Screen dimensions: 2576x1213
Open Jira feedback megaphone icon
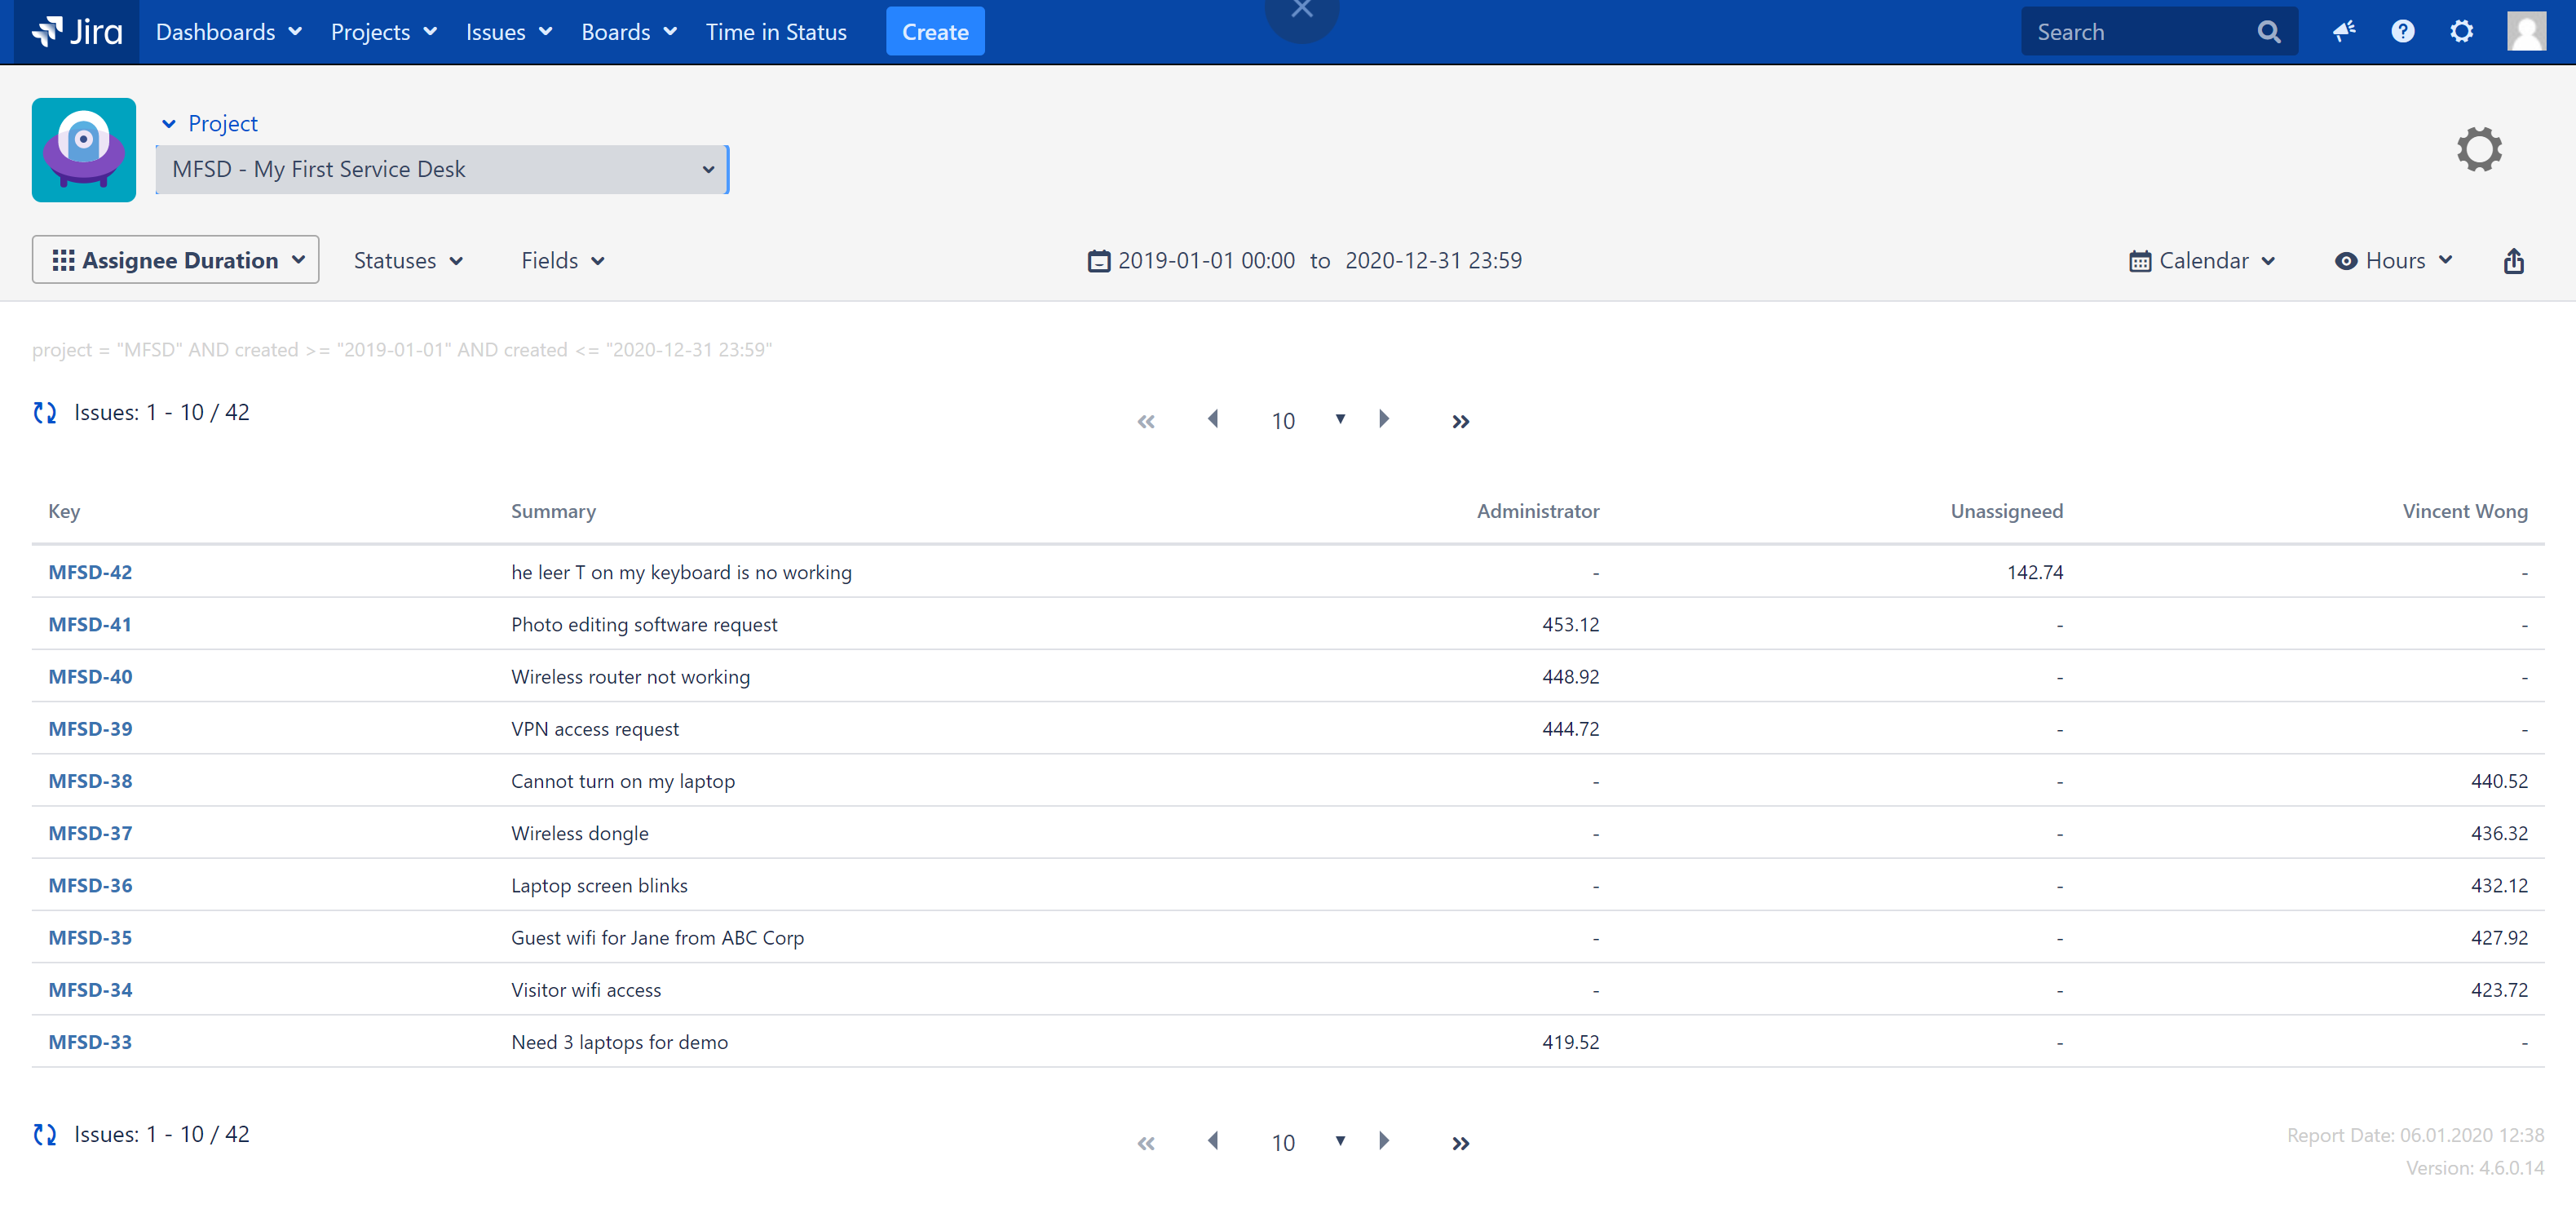coord(2343,32)
